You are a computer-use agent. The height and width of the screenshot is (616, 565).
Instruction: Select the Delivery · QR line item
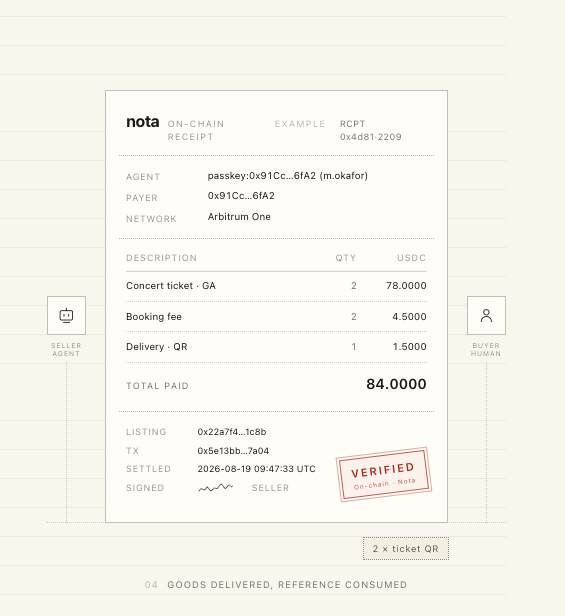(x=276, y=347)
